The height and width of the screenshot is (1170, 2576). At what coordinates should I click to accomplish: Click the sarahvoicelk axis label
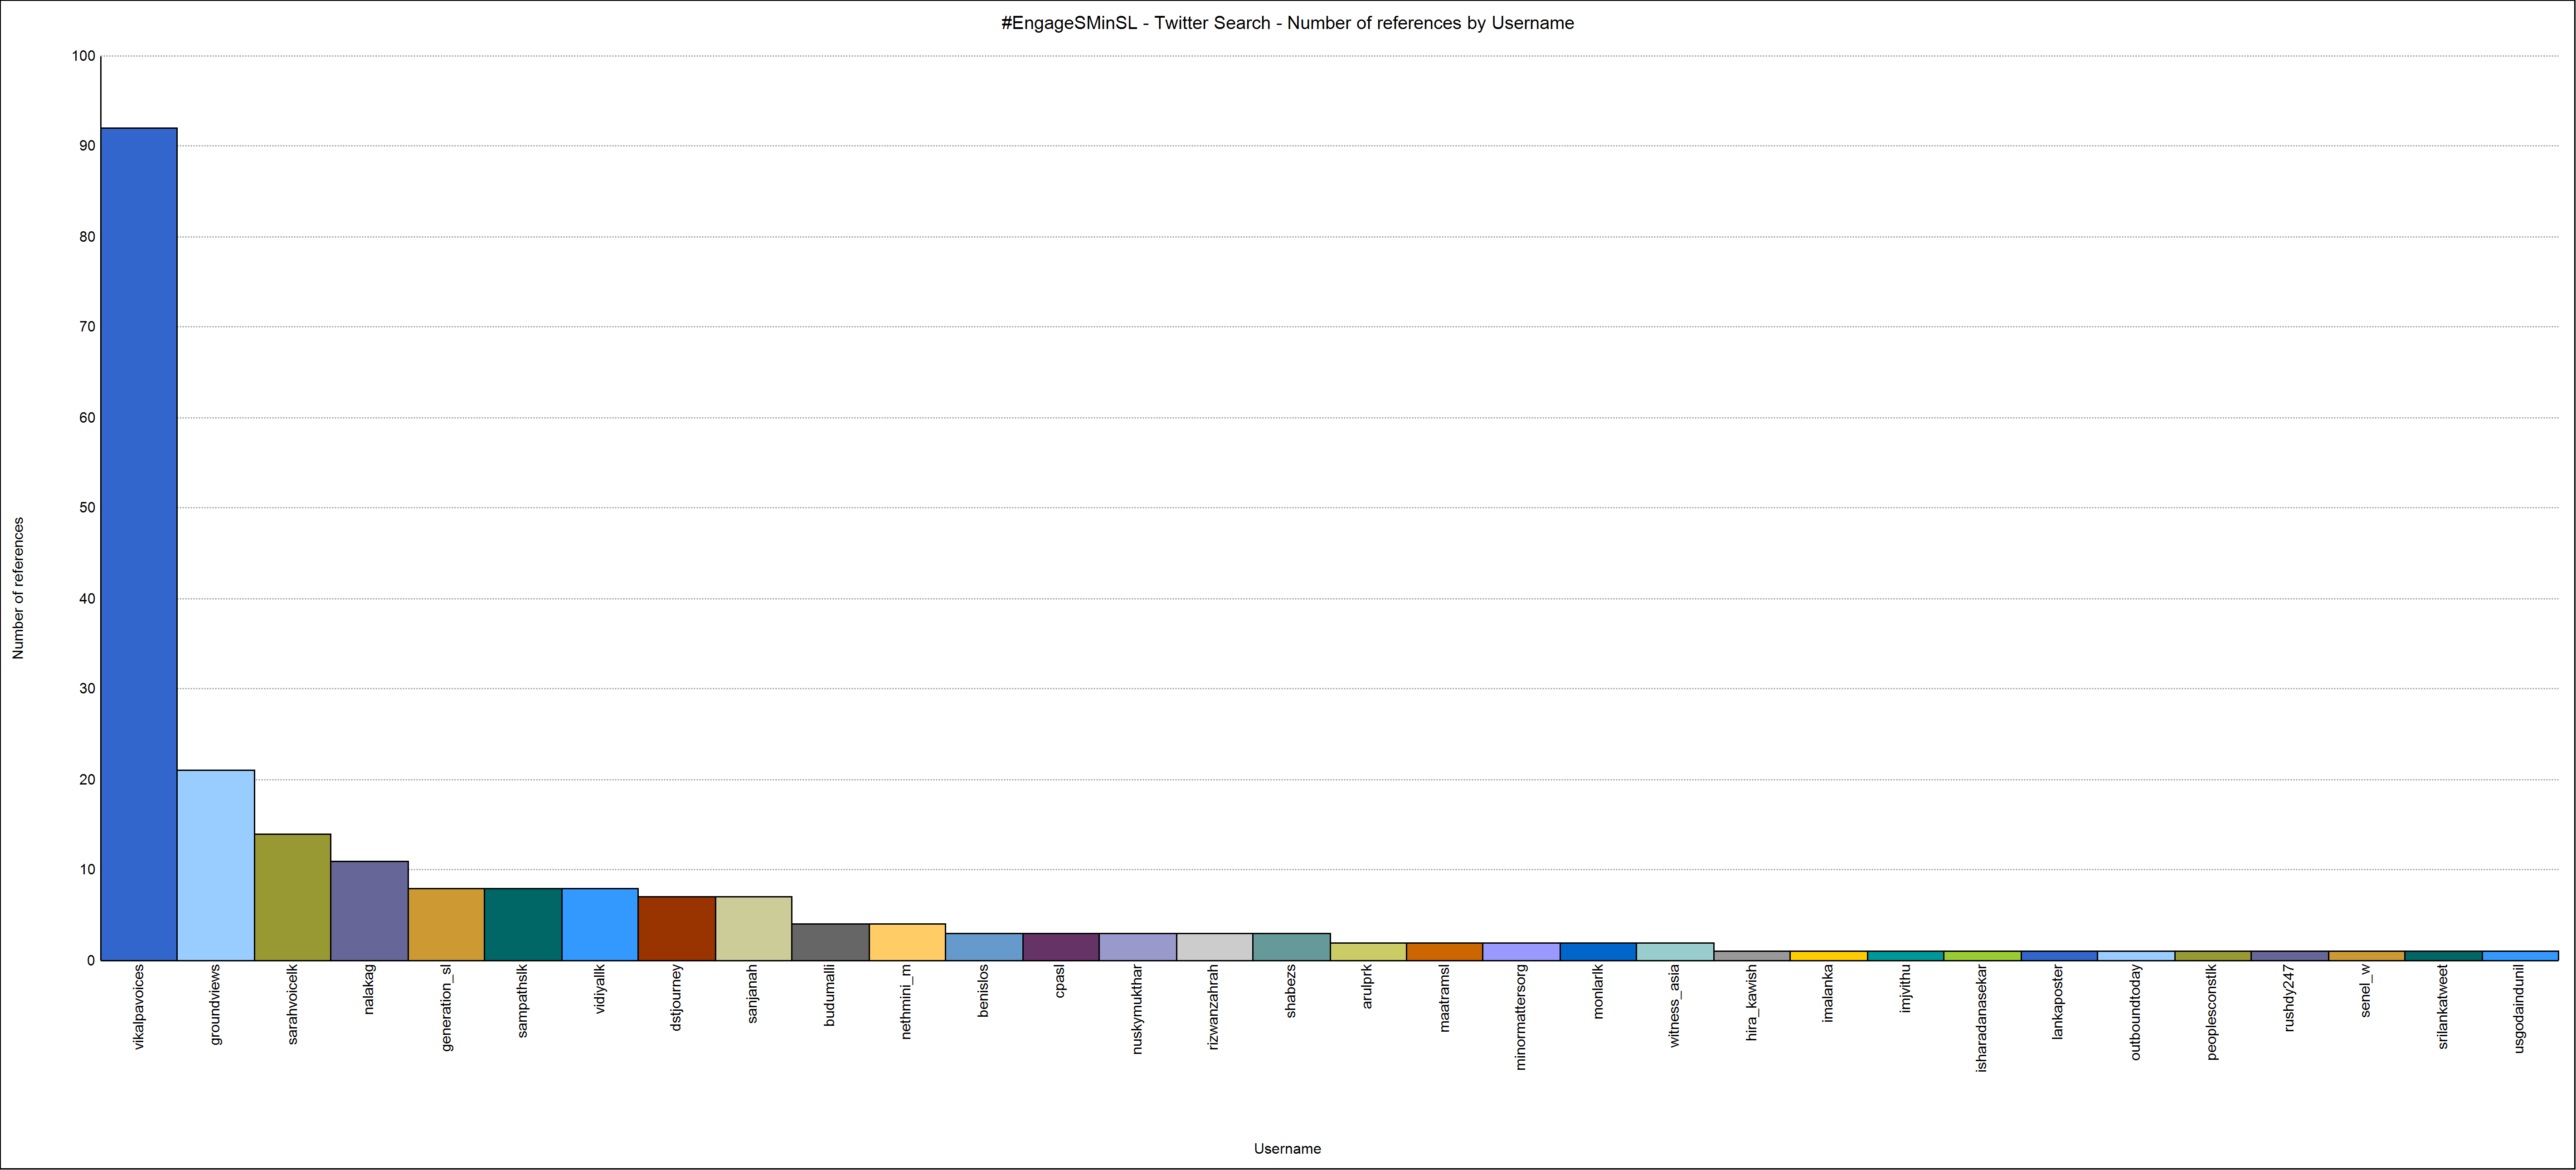293,1005
